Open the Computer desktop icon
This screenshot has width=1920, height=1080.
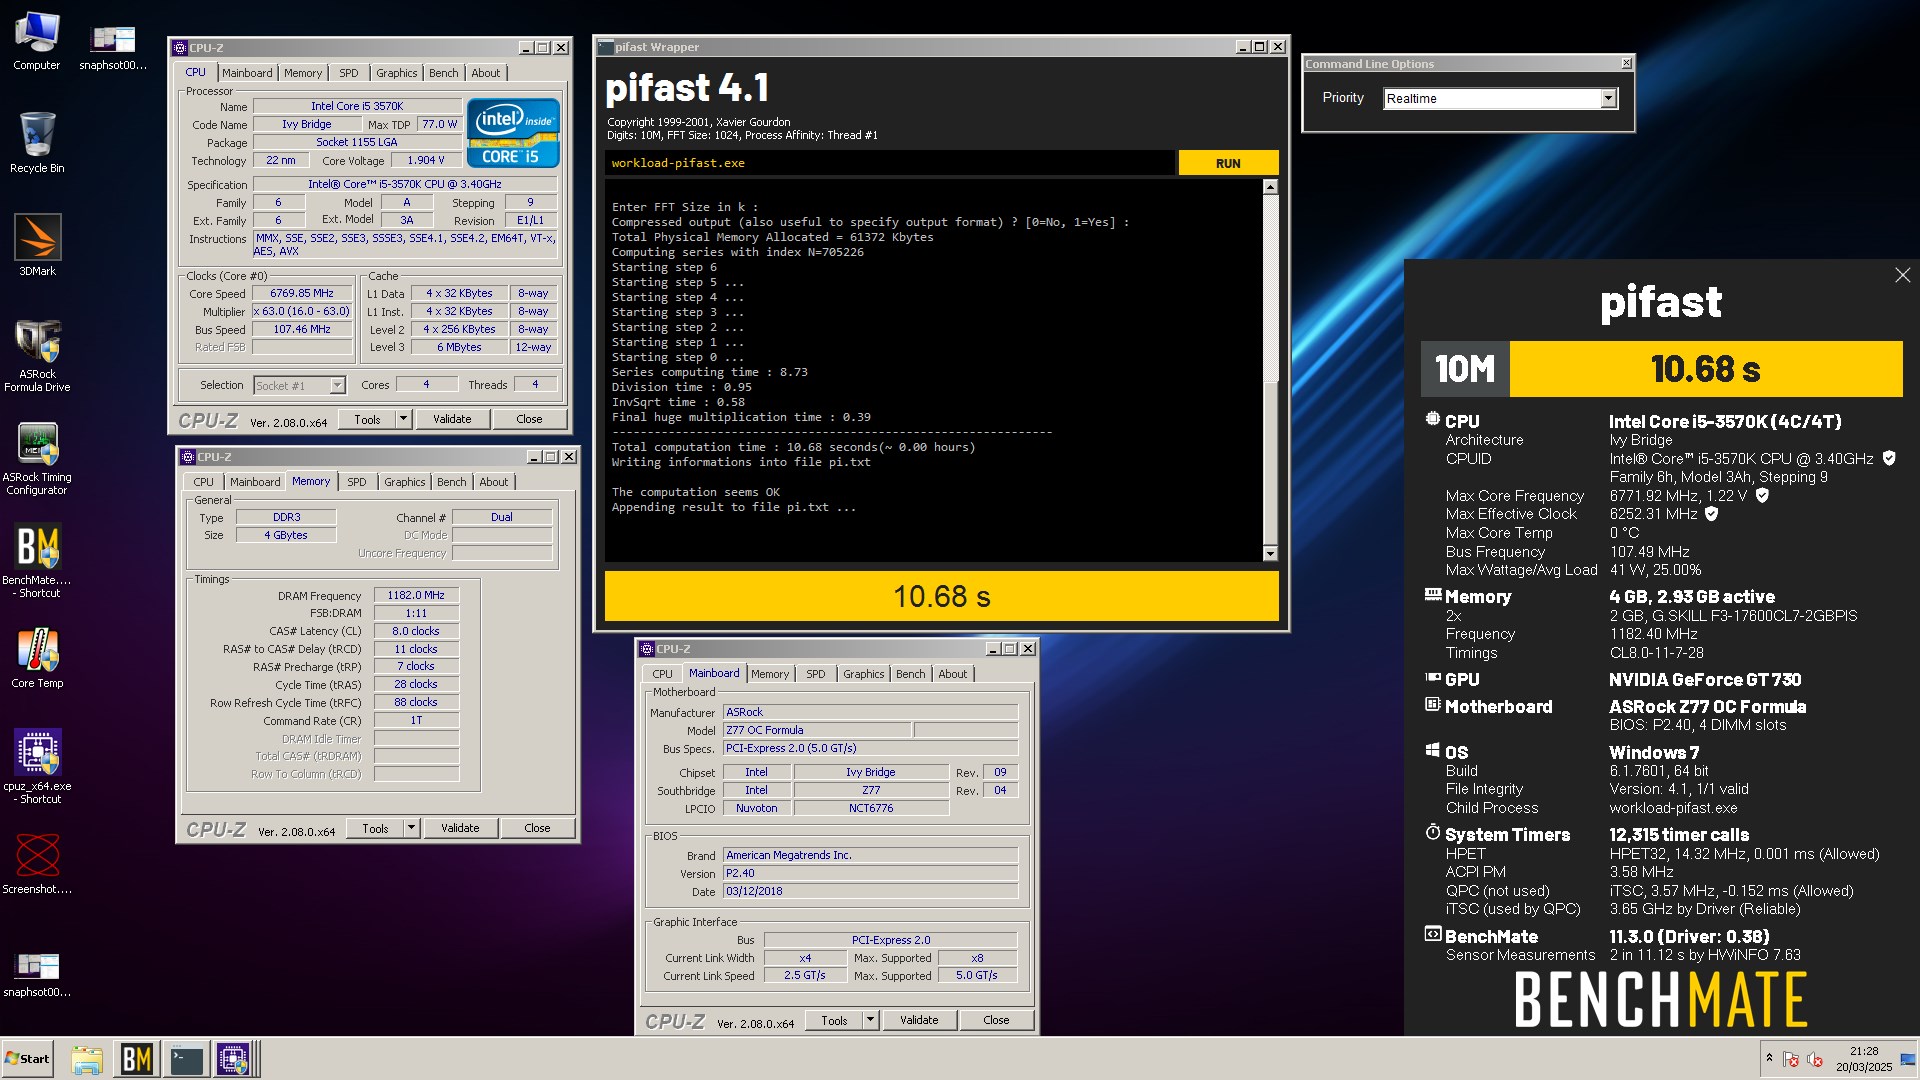point(37,42)
